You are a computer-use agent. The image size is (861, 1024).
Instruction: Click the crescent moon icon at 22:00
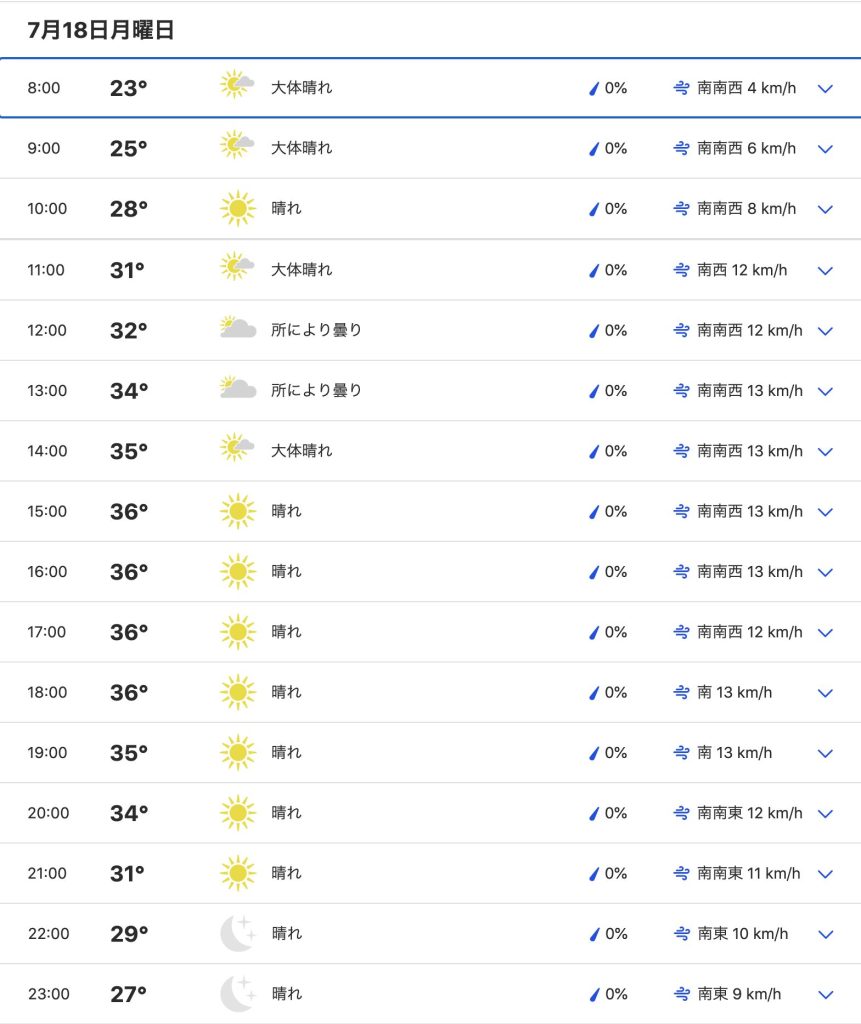click(x=238, y=933)
